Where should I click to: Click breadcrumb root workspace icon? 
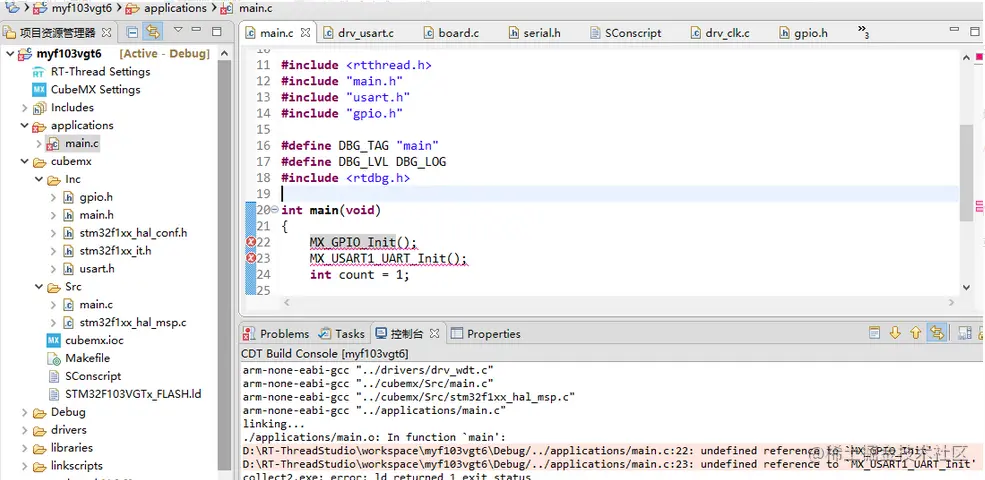coord(12,8)
